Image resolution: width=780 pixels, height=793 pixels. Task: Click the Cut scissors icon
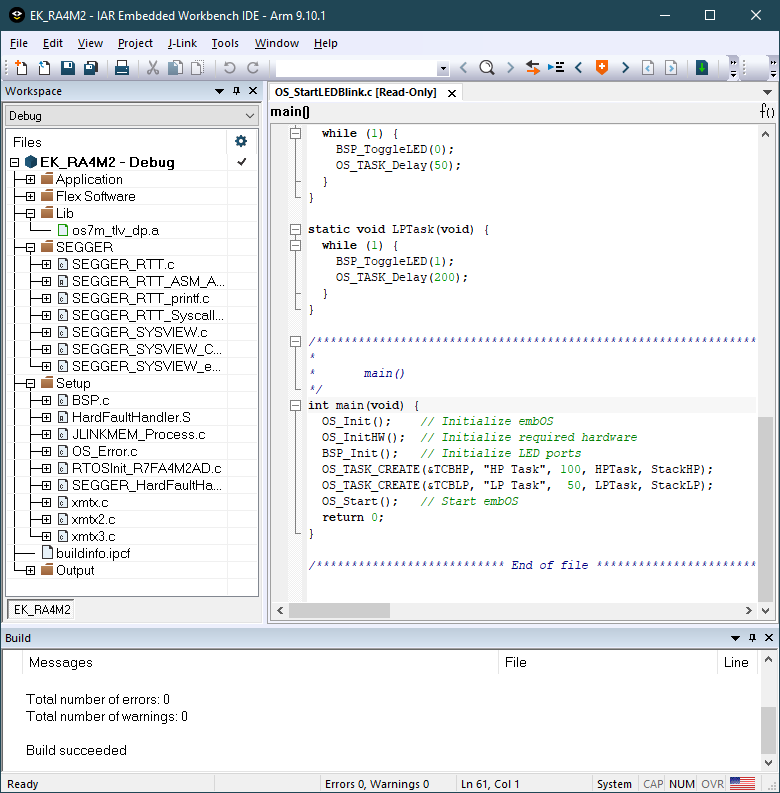pos(153,68)
